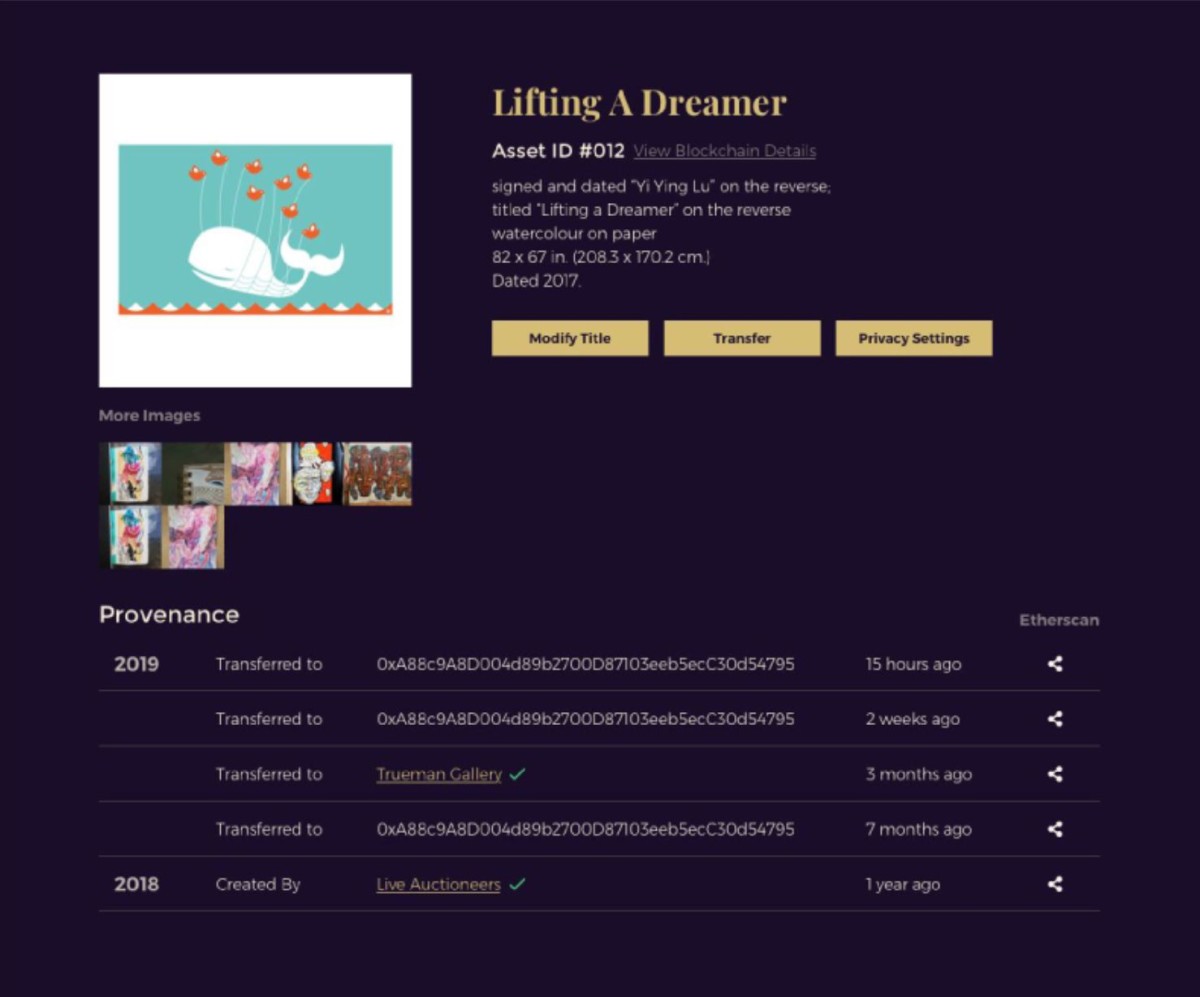Select first thumbnail in bottom More Images row
The height and width of the screenshot is (997, 1200).
[x=131, y=537]
